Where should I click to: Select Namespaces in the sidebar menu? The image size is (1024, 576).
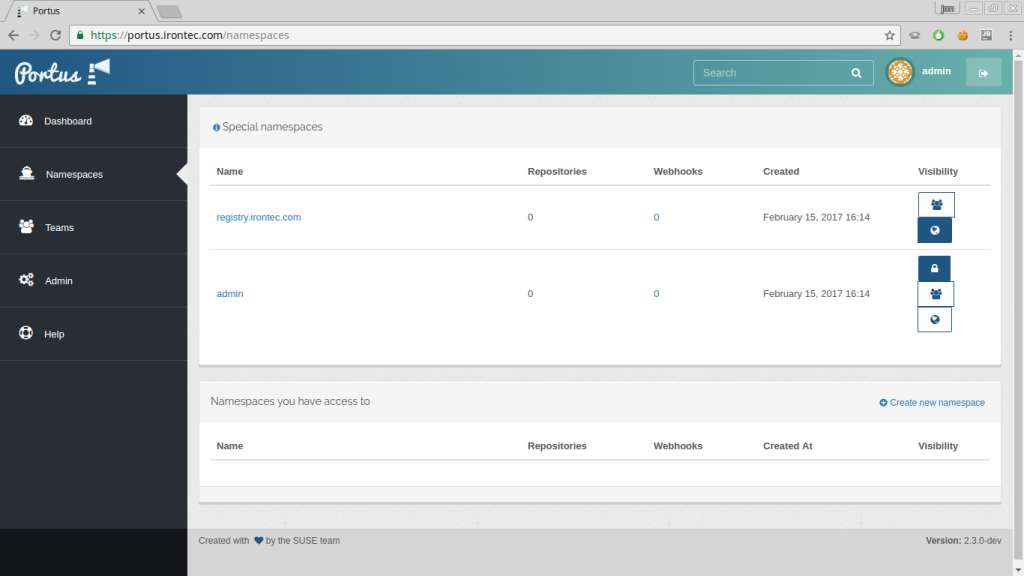point(73,174)
